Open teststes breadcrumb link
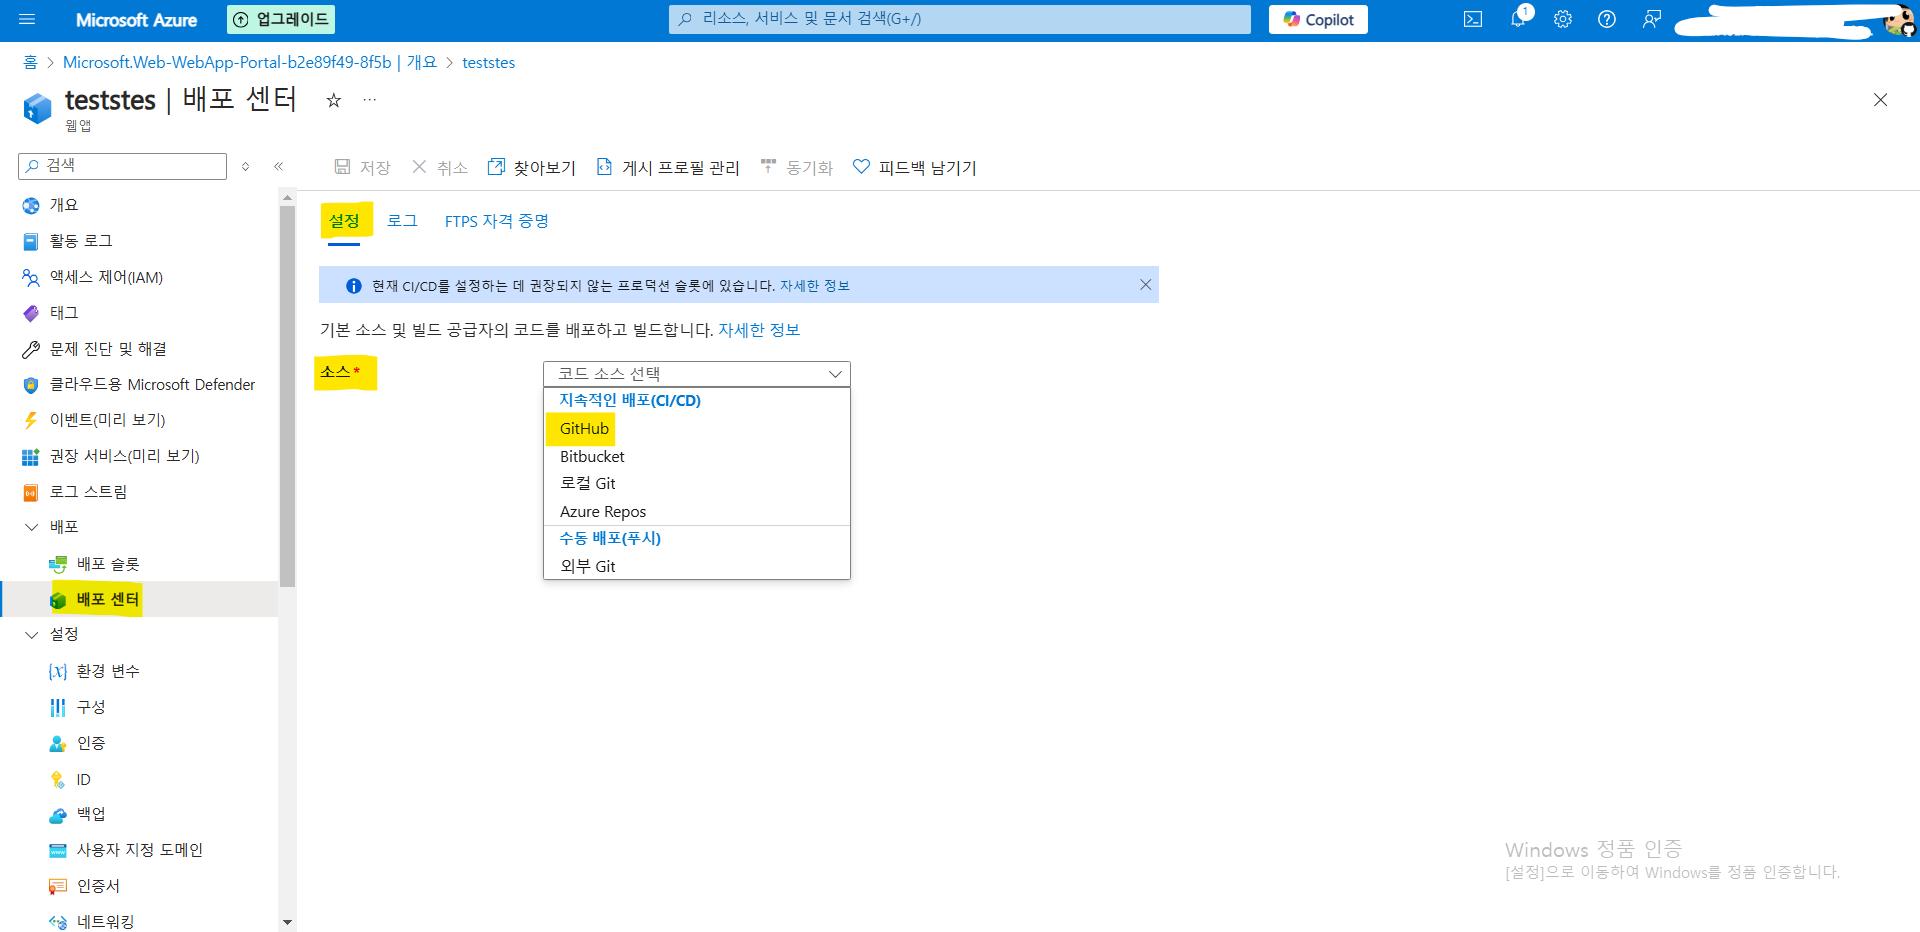 click(488, 62)
